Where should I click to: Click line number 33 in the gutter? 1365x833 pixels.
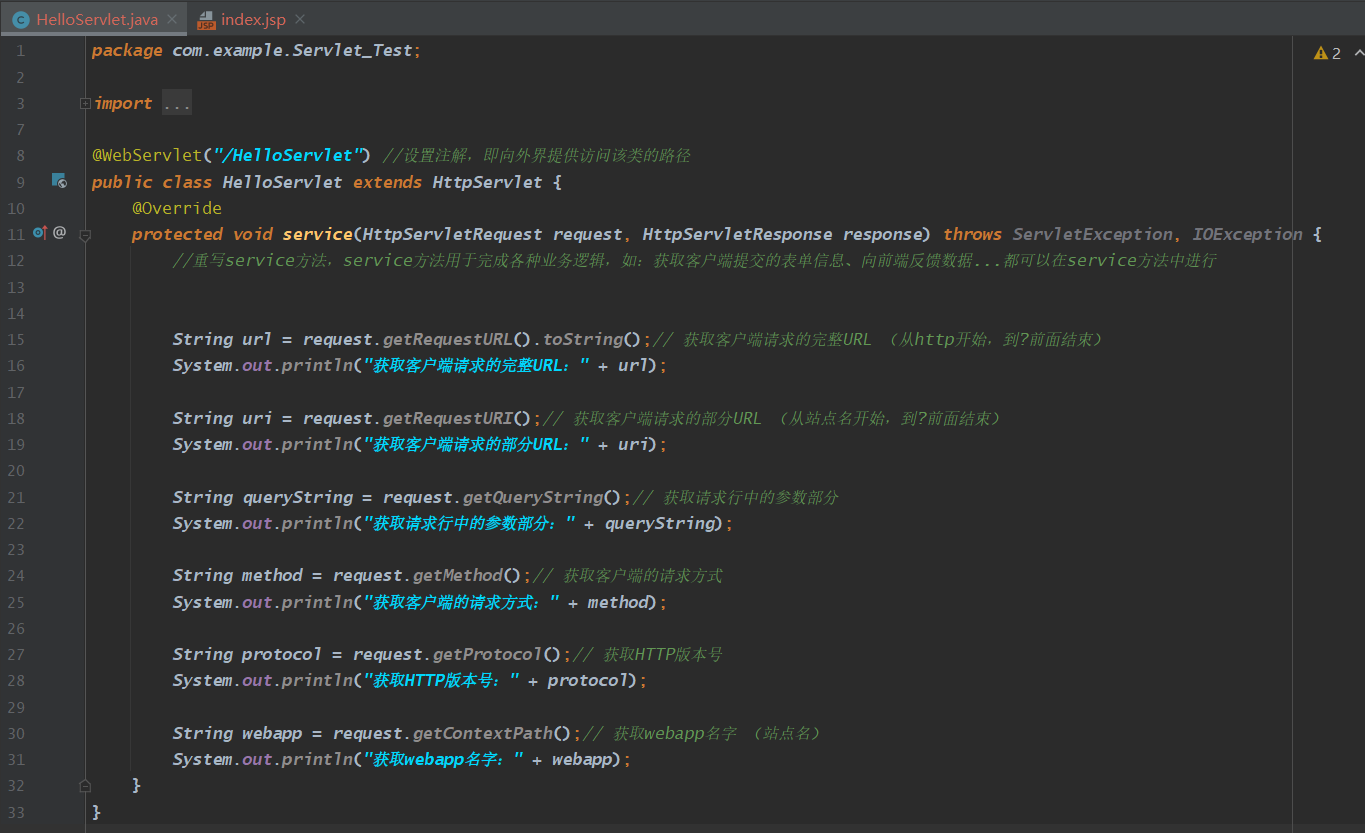click(16, 812)
